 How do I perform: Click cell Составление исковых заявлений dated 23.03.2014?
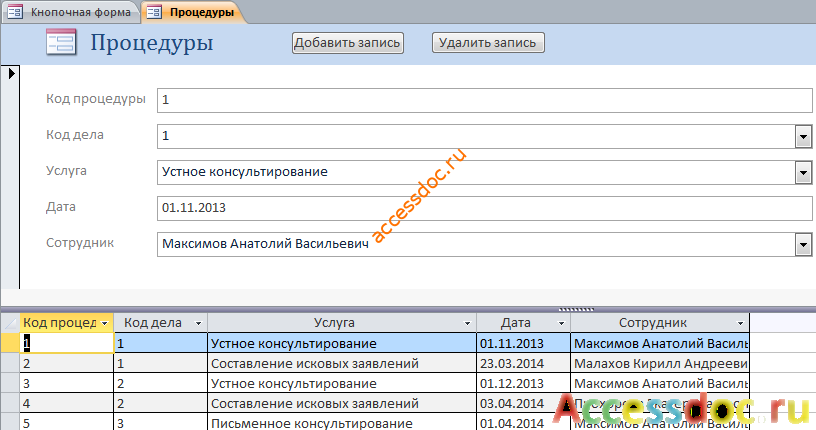pyautogui.click(x=342, y=363)
